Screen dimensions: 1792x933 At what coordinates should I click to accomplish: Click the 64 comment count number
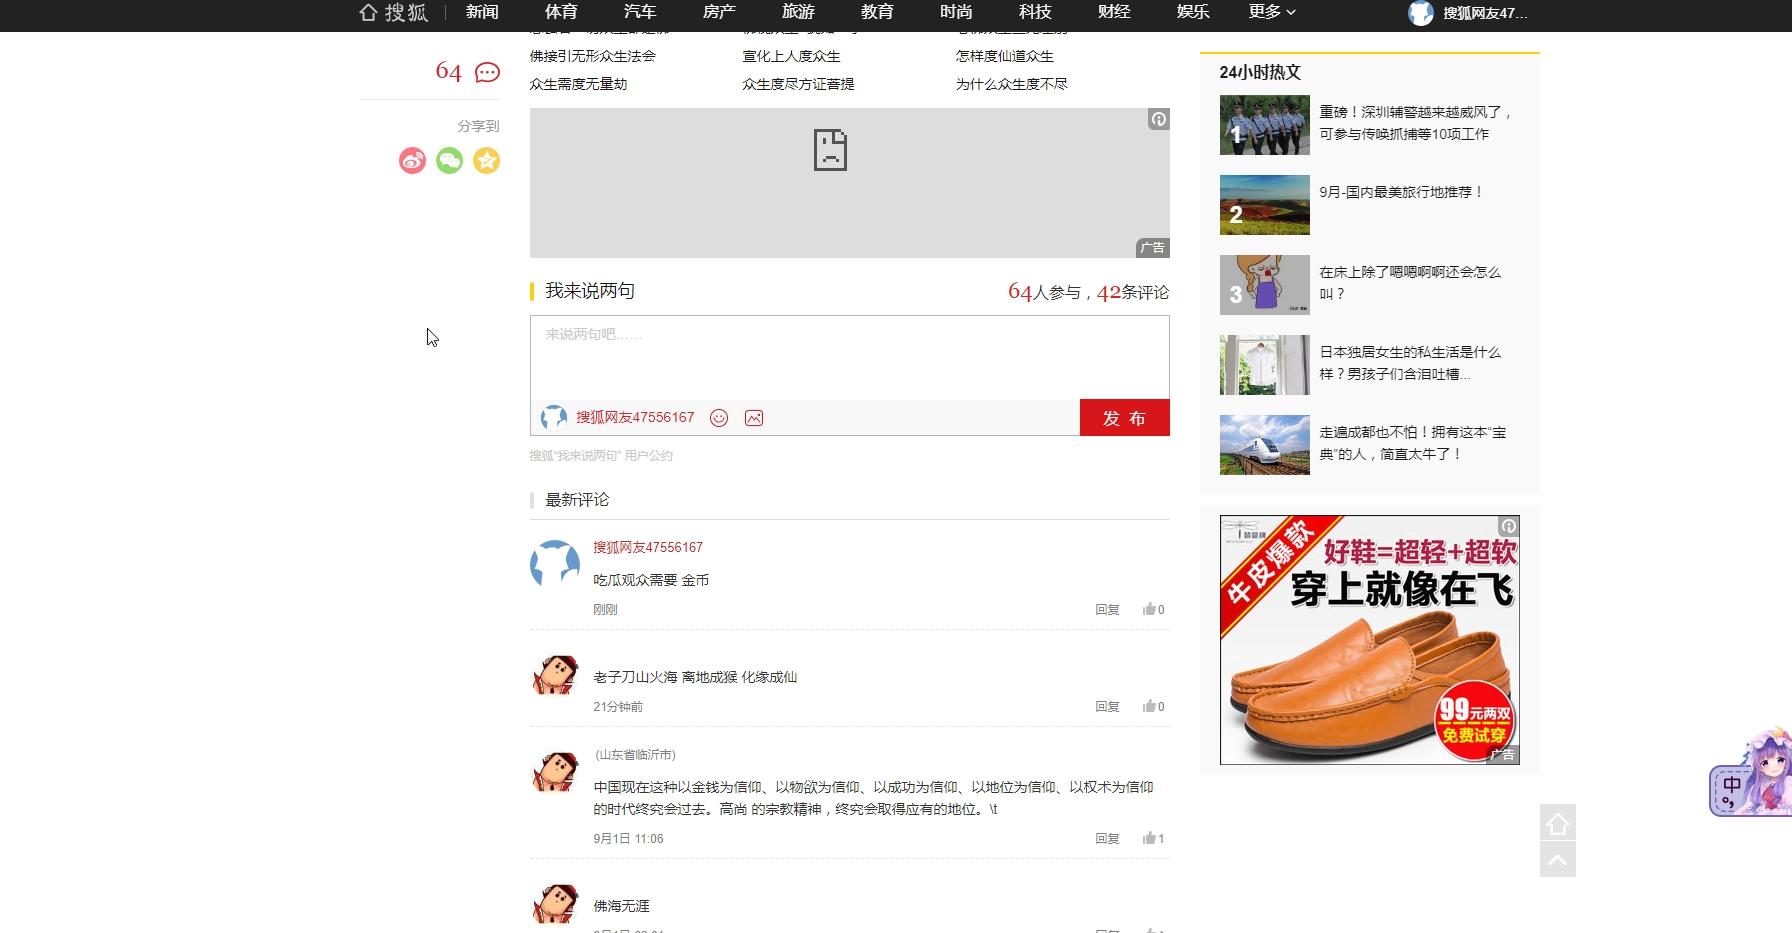tap(448, 72)
